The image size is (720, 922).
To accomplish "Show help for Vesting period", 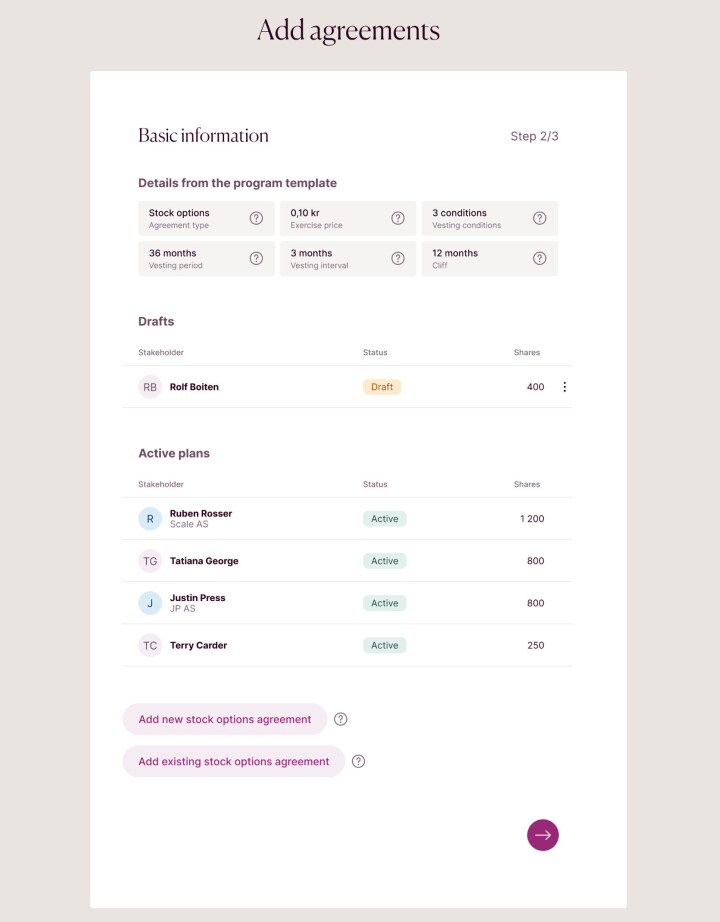I will click(x=256, y=258).
